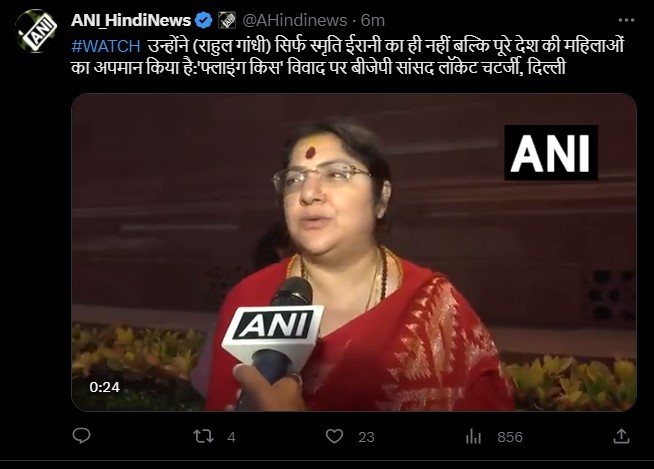Open the ANI_HindiNews display name
654x469 pixels.
pos(131,20)
